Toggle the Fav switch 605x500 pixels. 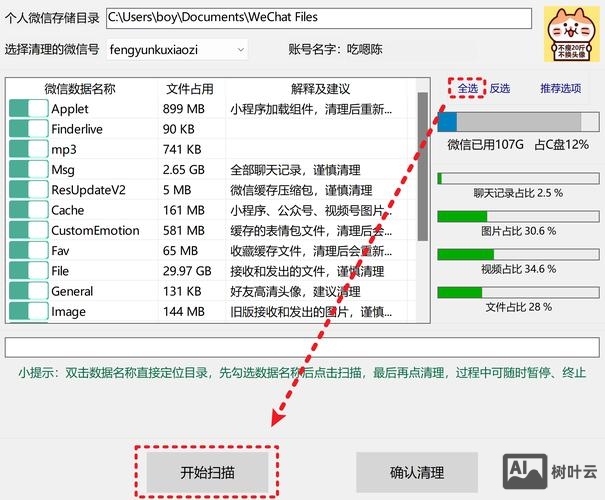click(x=29, y=250)
